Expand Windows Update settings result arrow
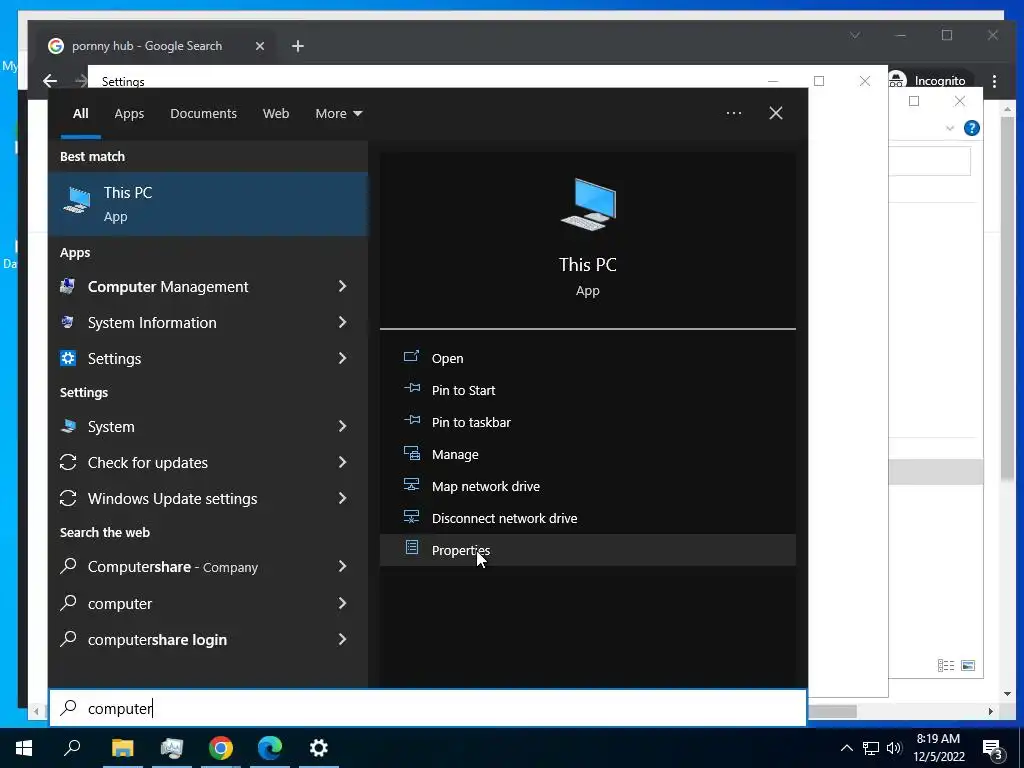1024x768 pixels. [342, 498]
